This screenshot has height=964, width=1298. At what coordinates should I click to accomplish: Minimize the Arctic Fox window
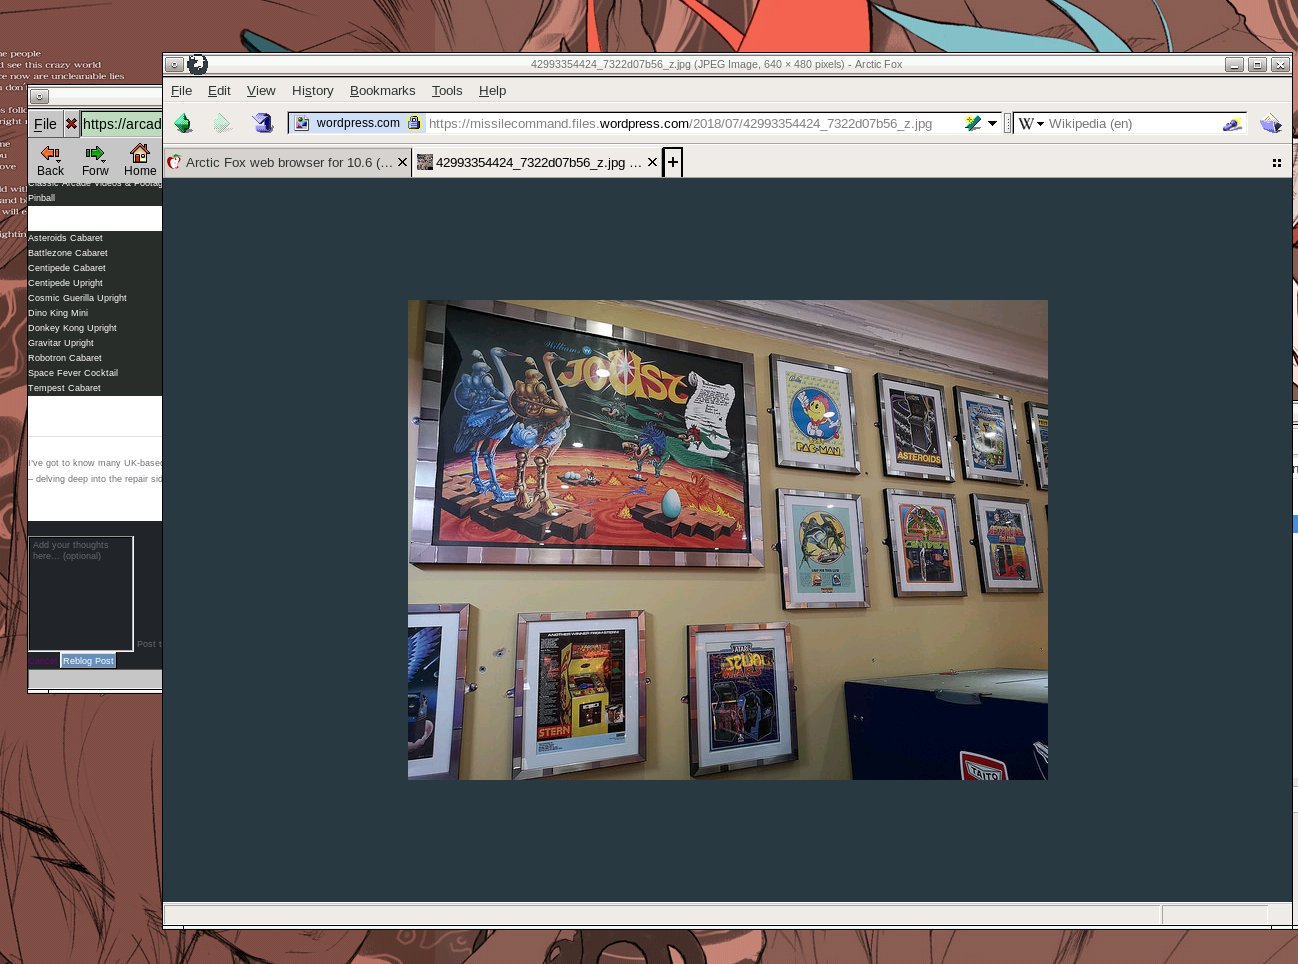1234,64
